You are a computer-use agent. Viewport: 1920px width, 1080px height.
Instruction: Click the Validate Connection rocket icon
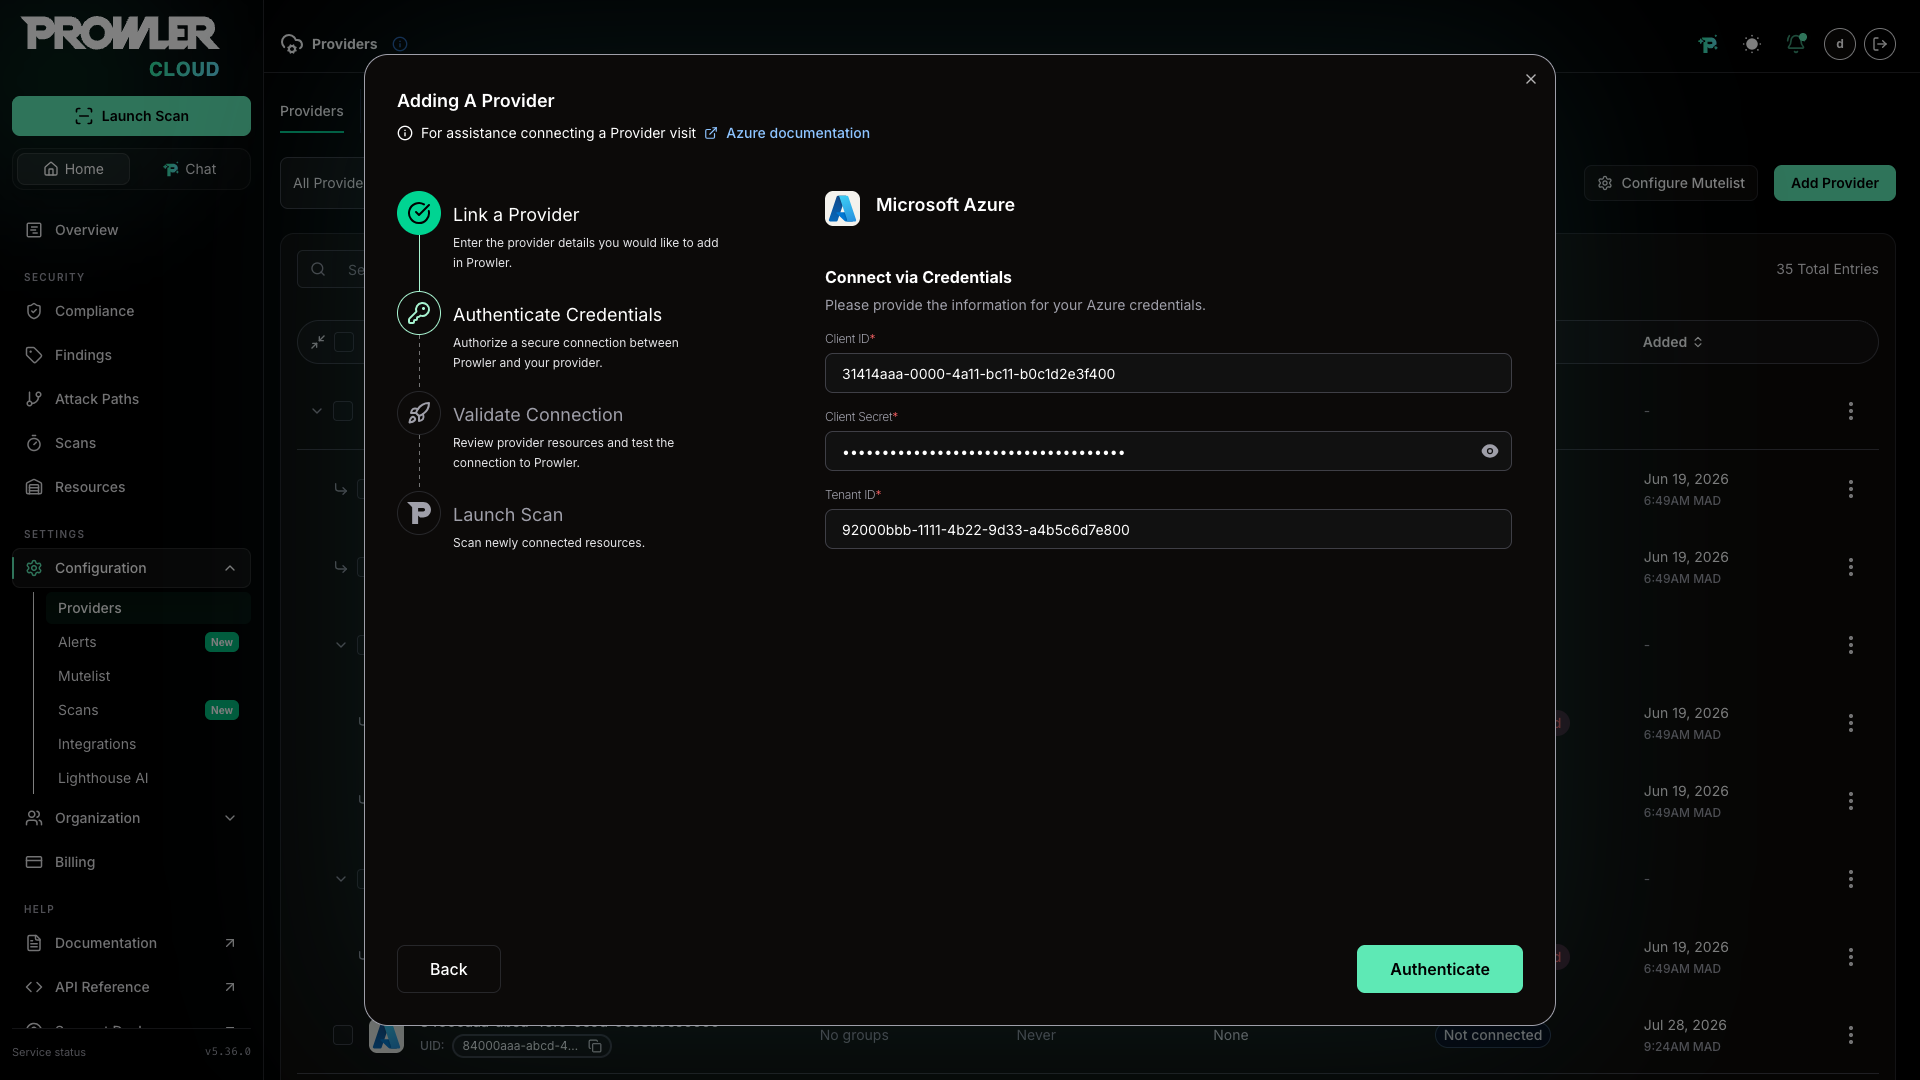[419, 413]
